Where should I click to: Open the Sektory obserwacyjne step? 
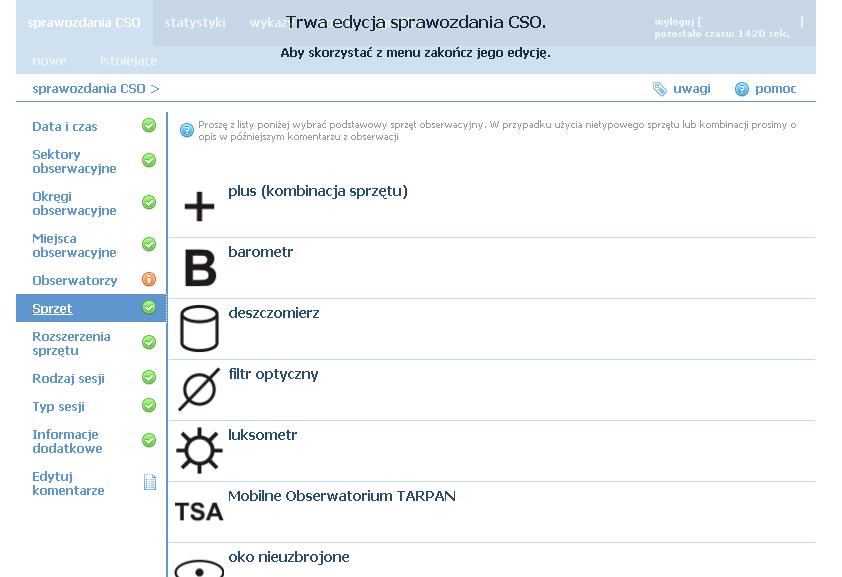pyautogui.click(x=74, y=162)
